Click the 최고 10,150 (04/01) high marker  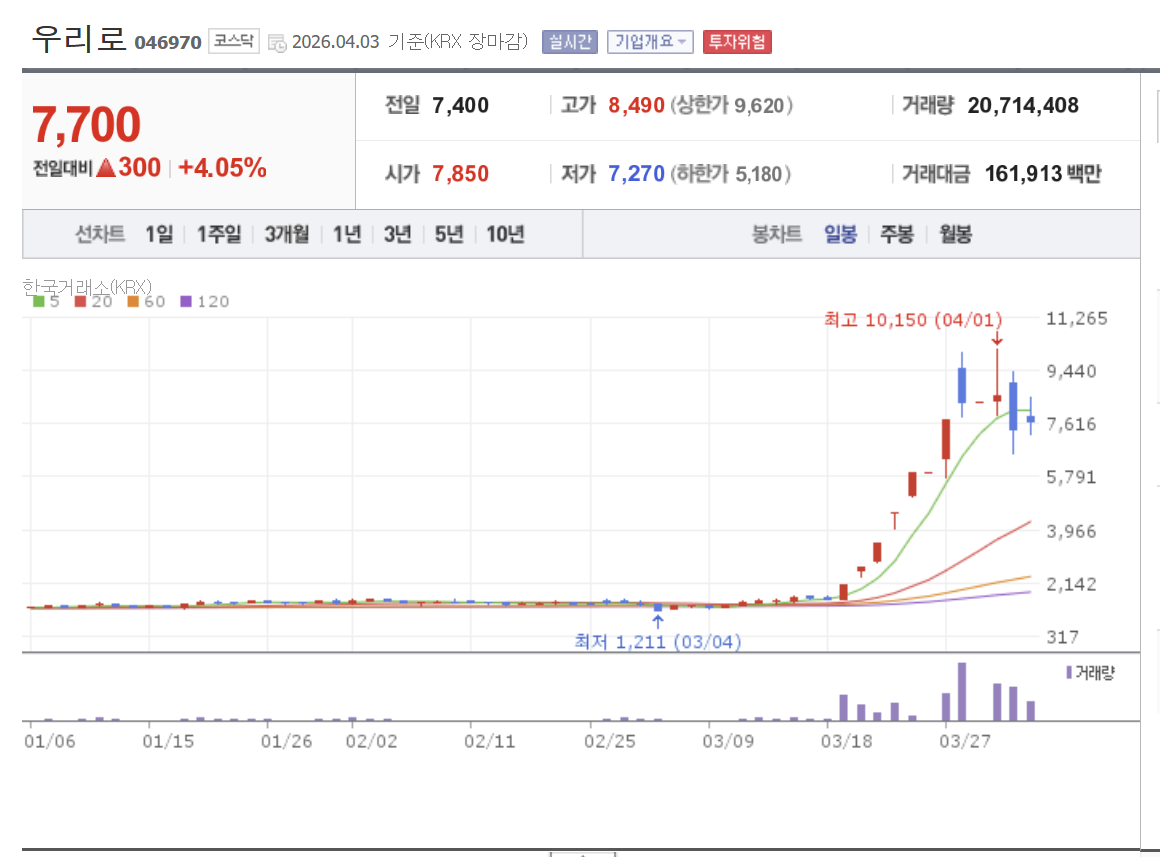913,320
